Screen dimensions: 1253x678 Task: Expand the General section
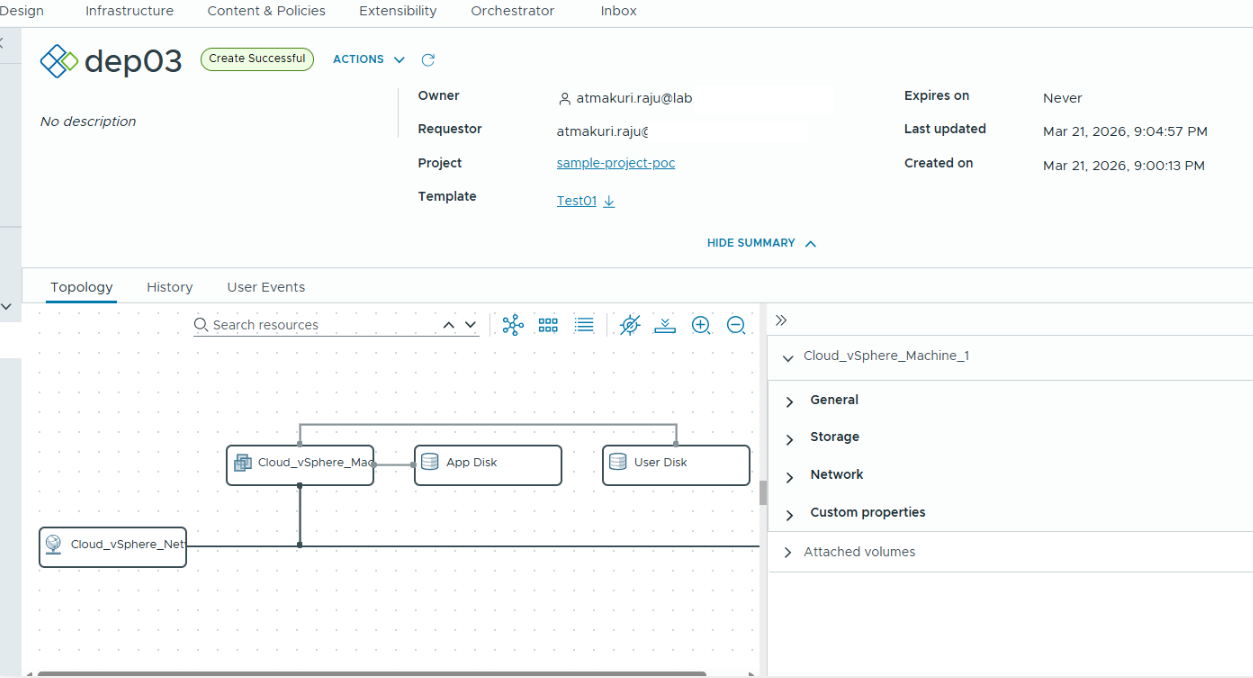coord(834,400)
